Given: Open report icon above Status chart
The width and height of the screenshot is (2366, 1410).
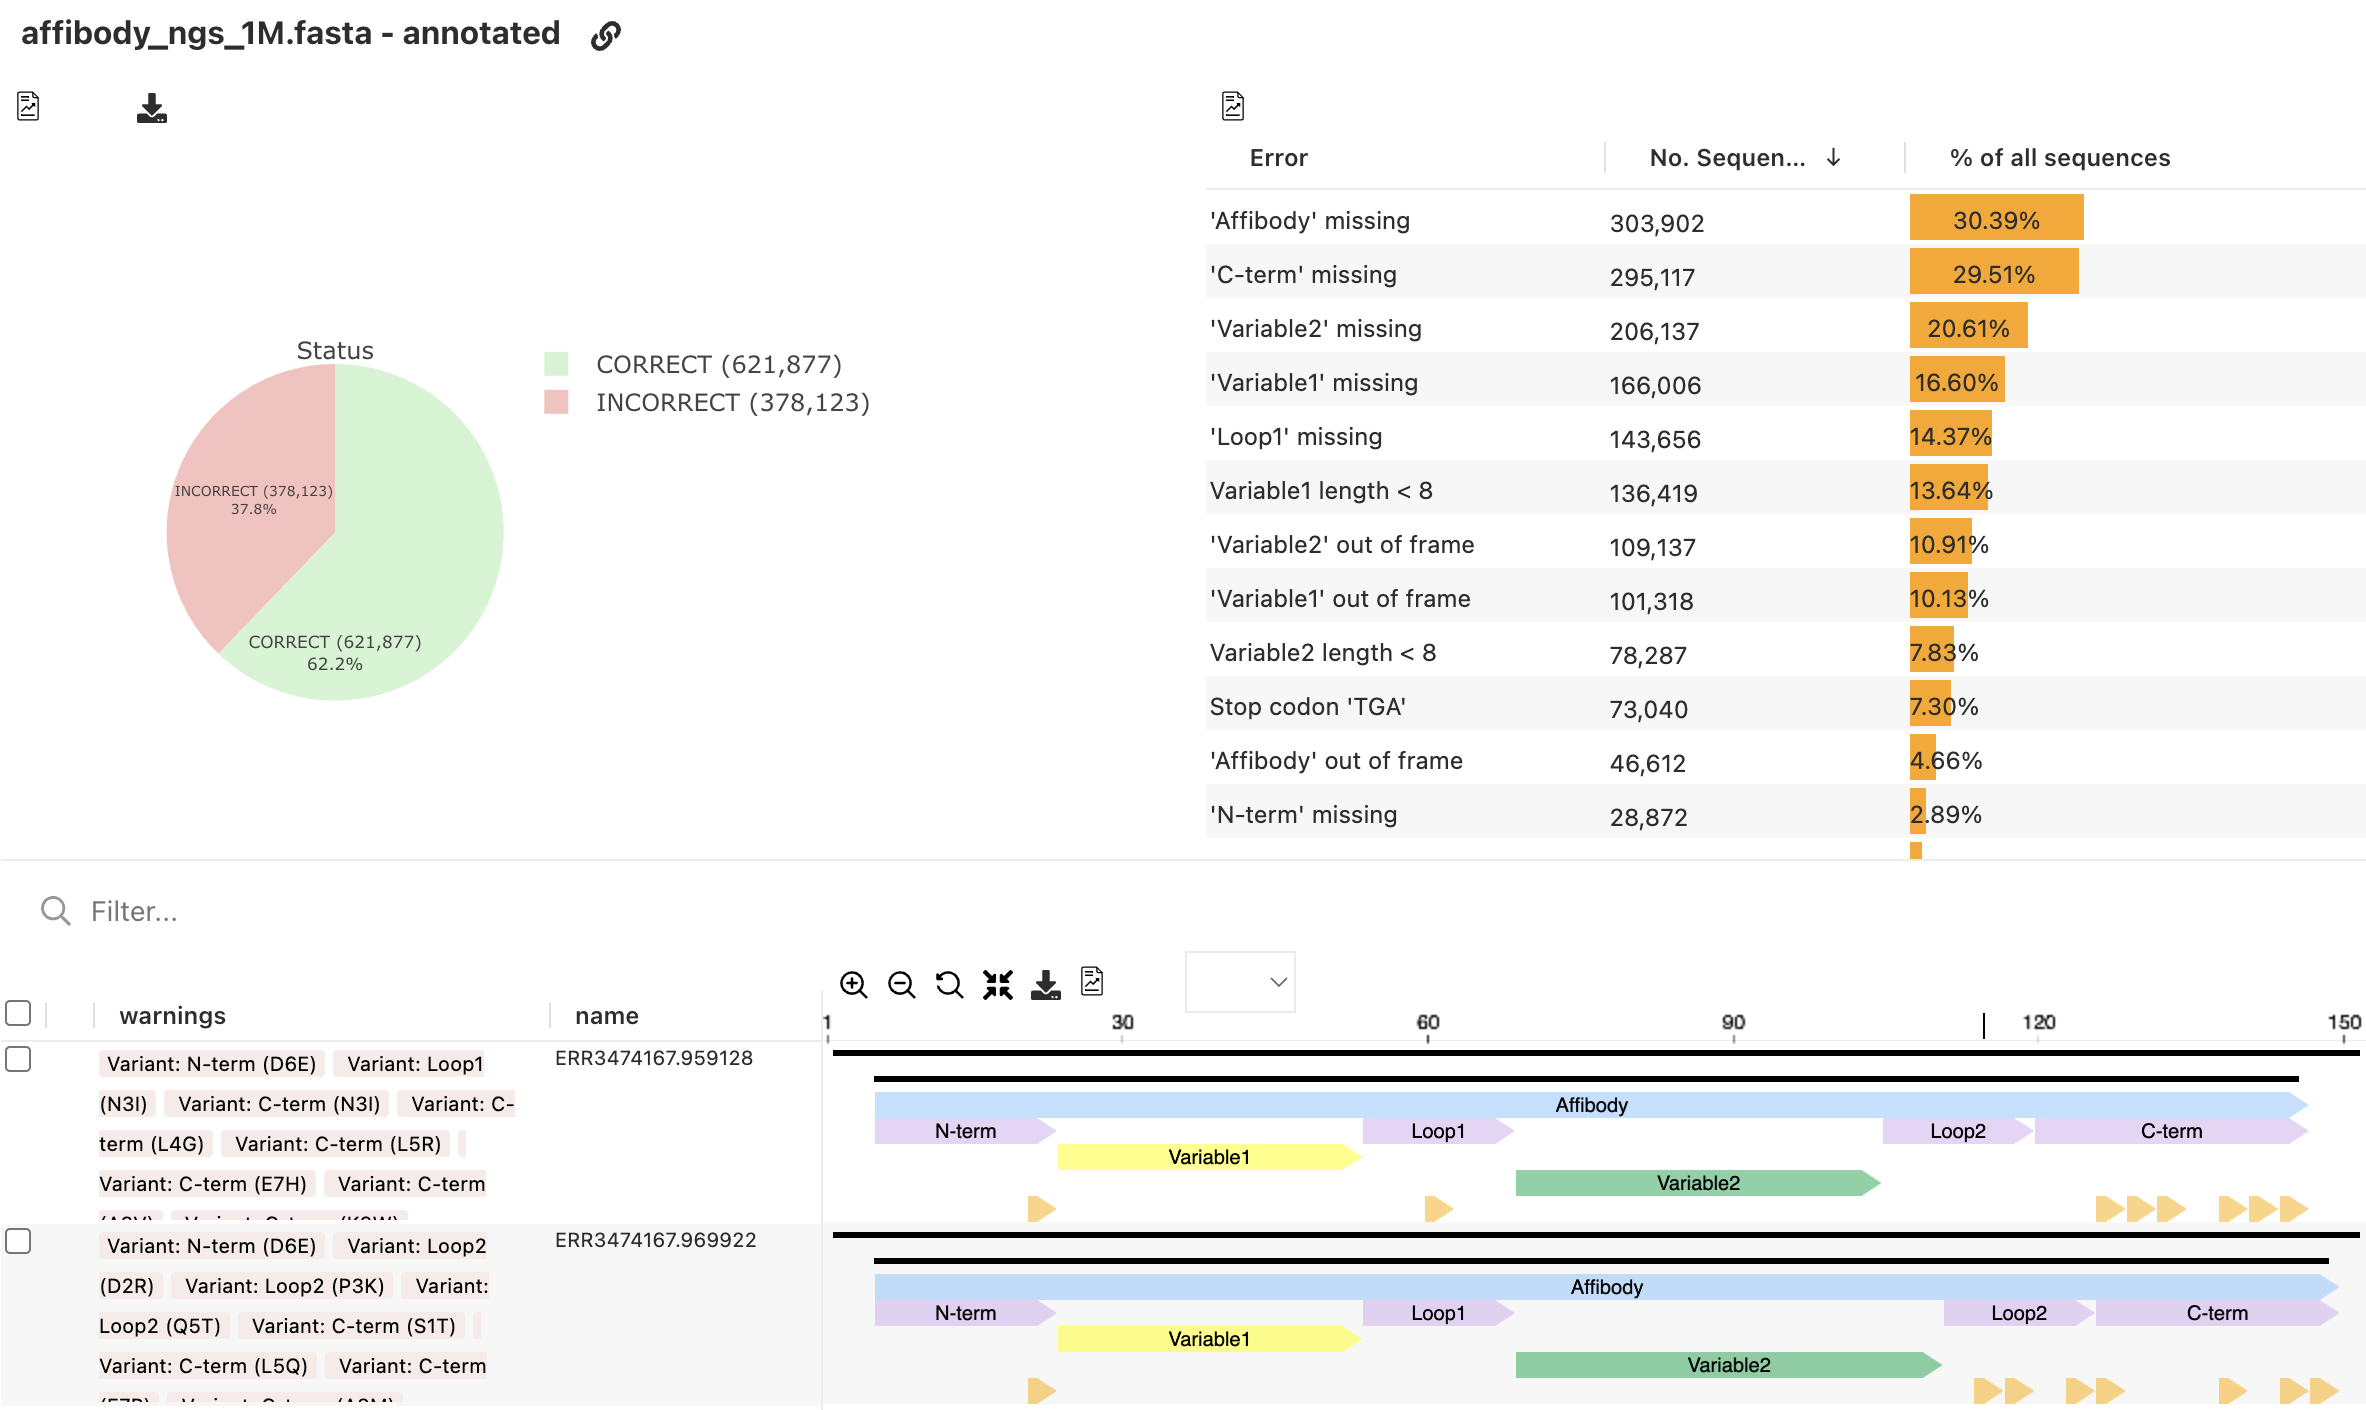Looking at the screenshot, I should [28, 106].
